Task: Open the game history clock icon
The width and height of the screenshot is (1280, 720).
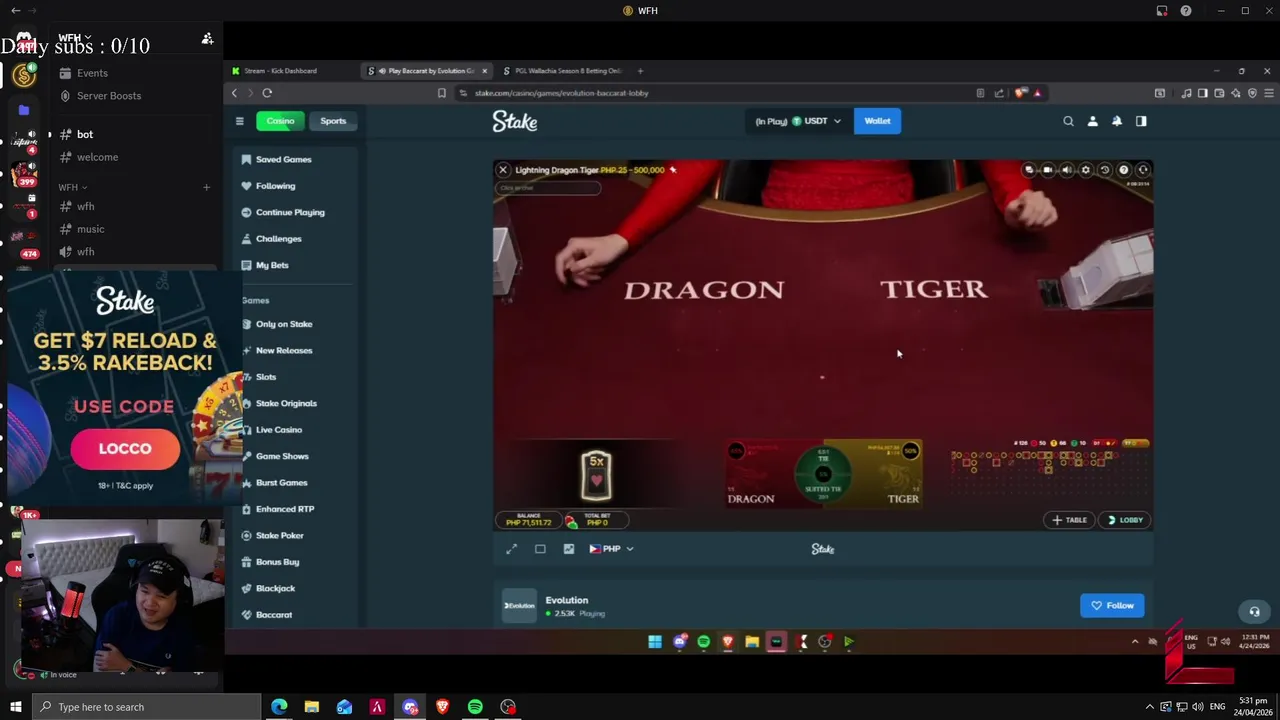Action: point(1104,170)
